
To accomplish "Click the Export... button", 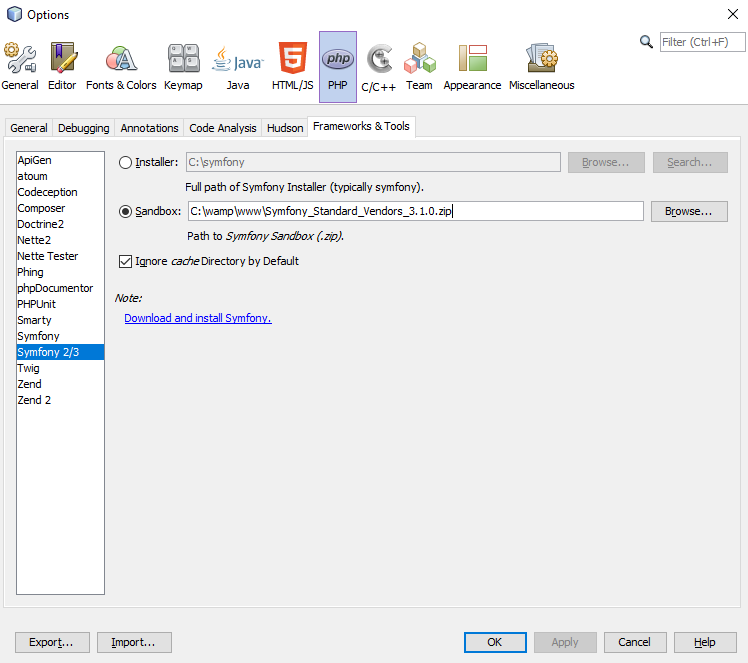I will [52, 642].
